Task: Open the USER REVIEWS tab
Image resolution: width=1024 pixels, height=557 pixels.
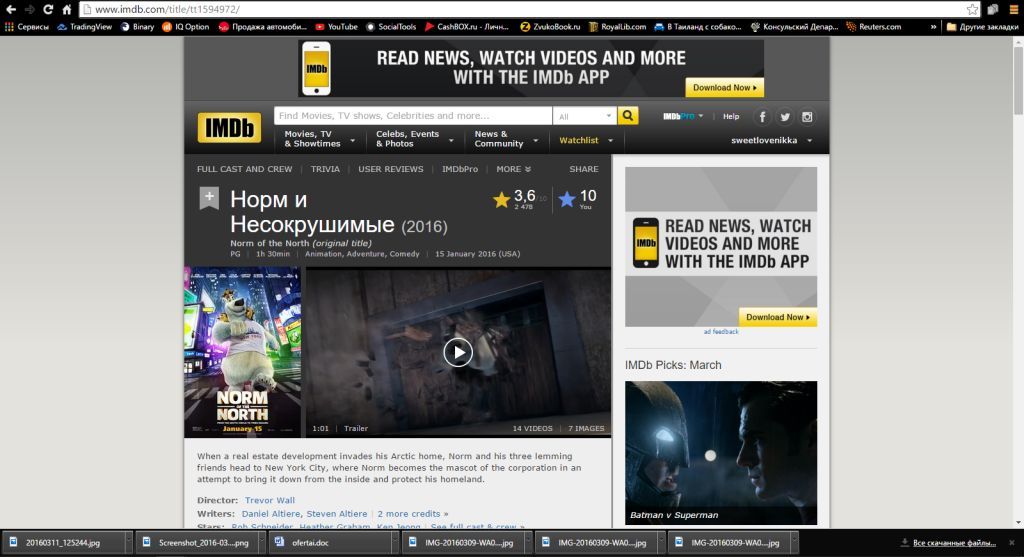Action: (391, 169)
